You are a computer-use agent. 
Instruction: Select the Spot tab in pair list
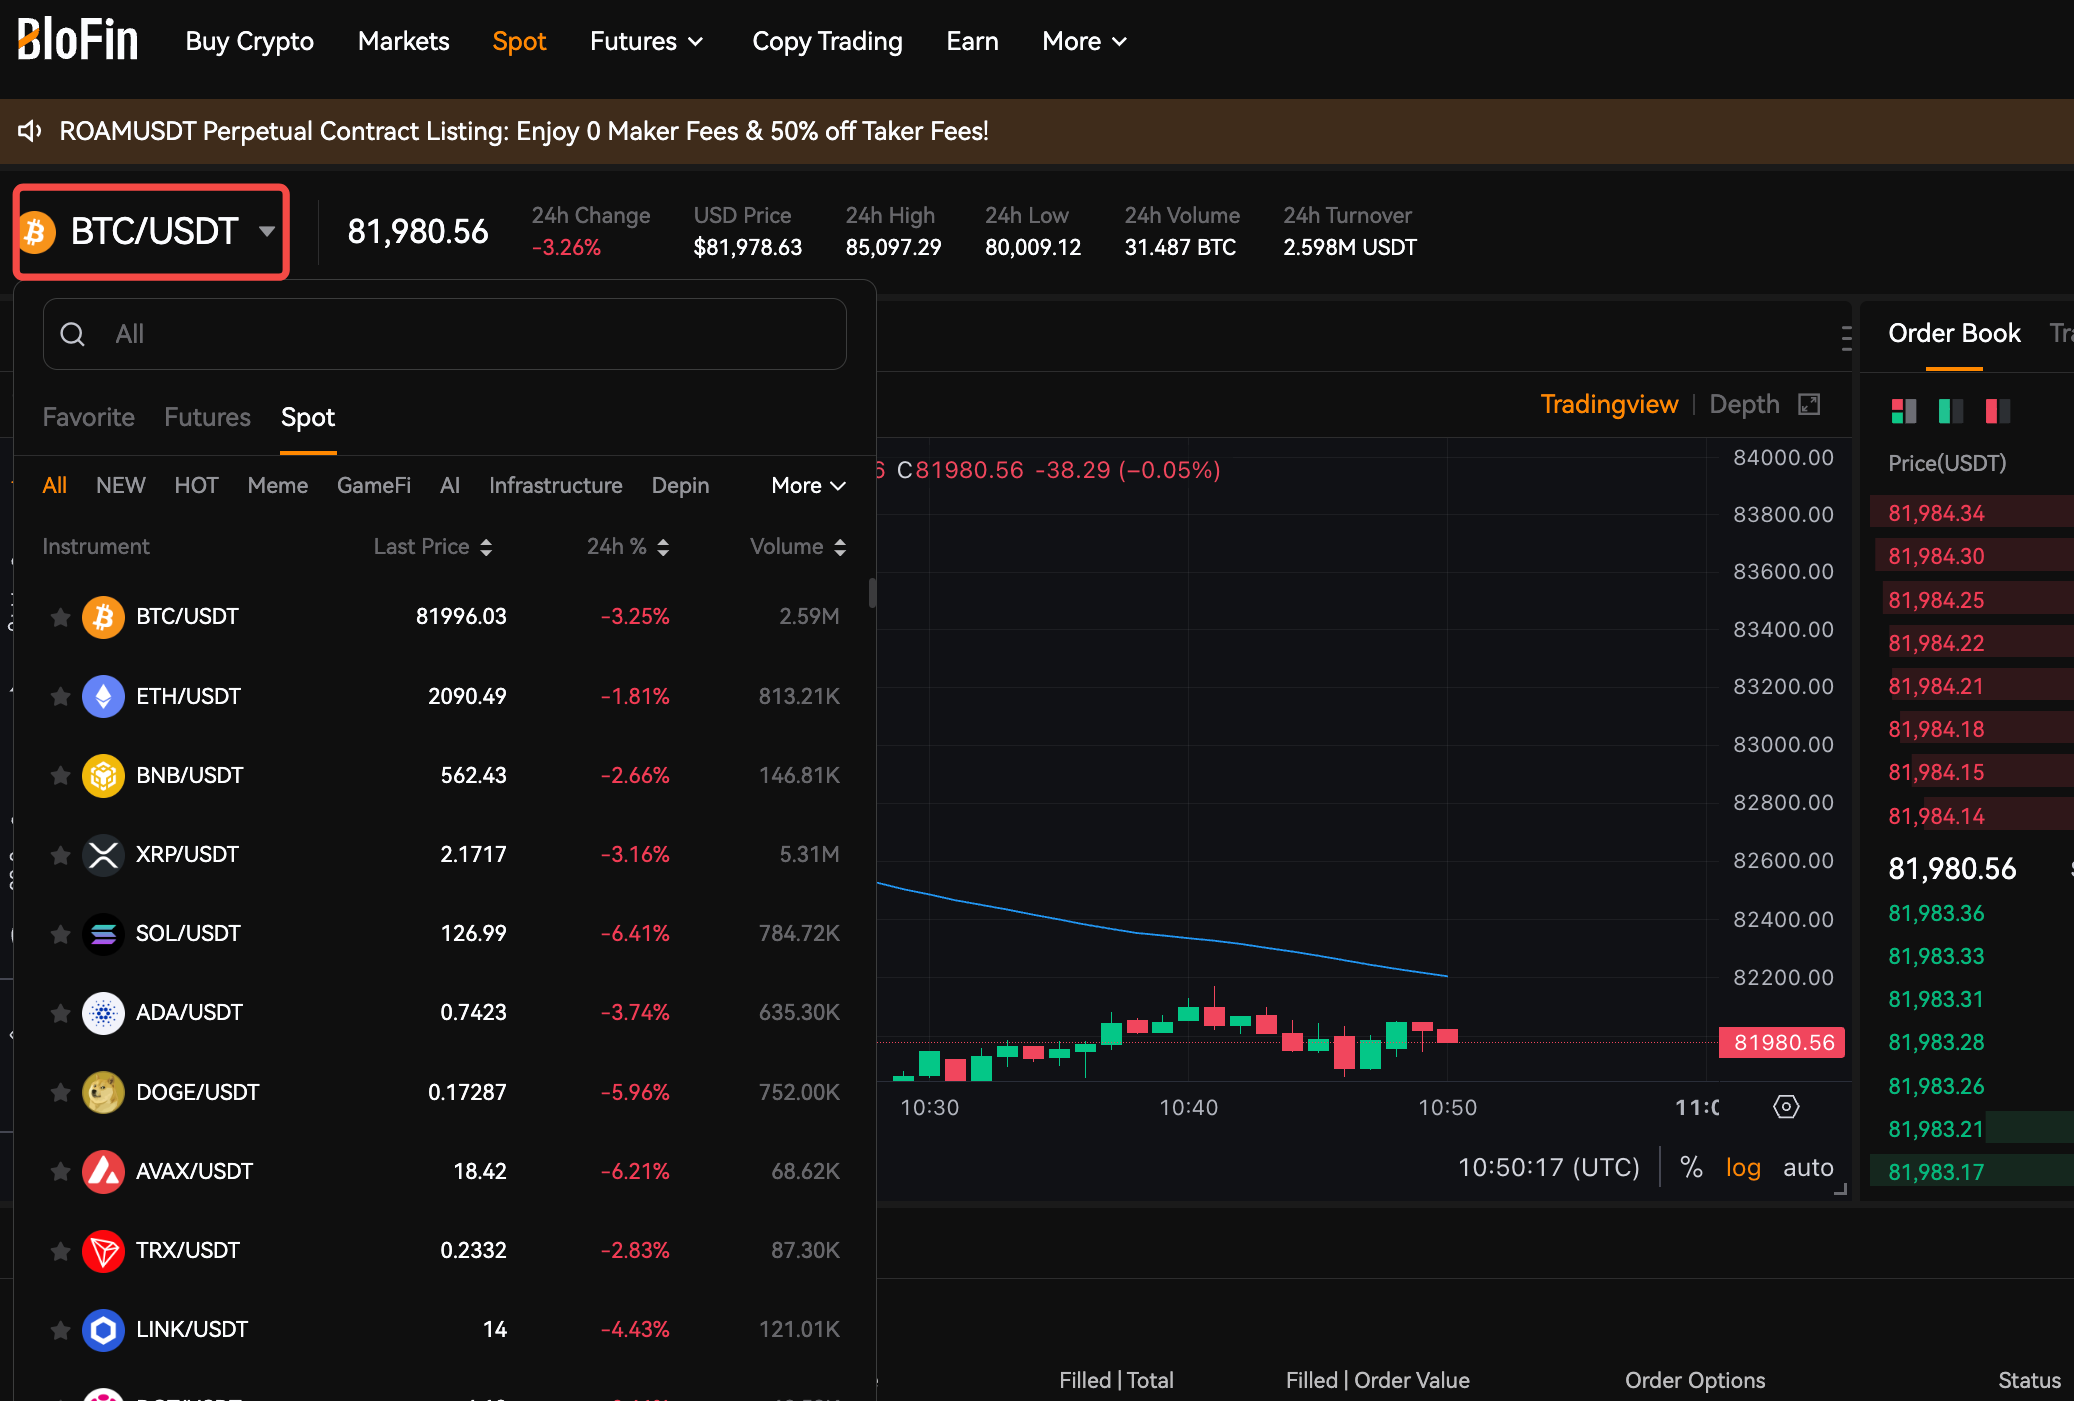308,417
